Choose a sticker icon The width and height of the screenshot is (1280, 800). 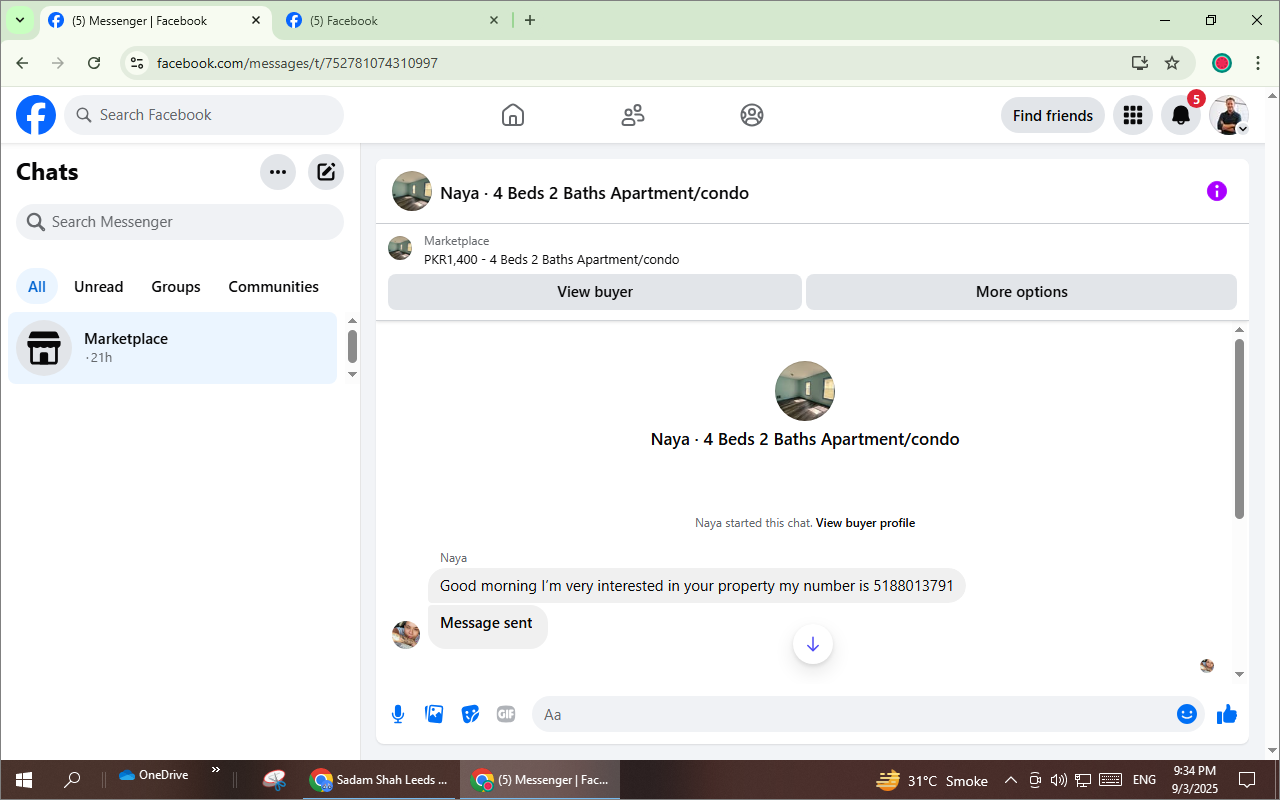pos(470,714)
